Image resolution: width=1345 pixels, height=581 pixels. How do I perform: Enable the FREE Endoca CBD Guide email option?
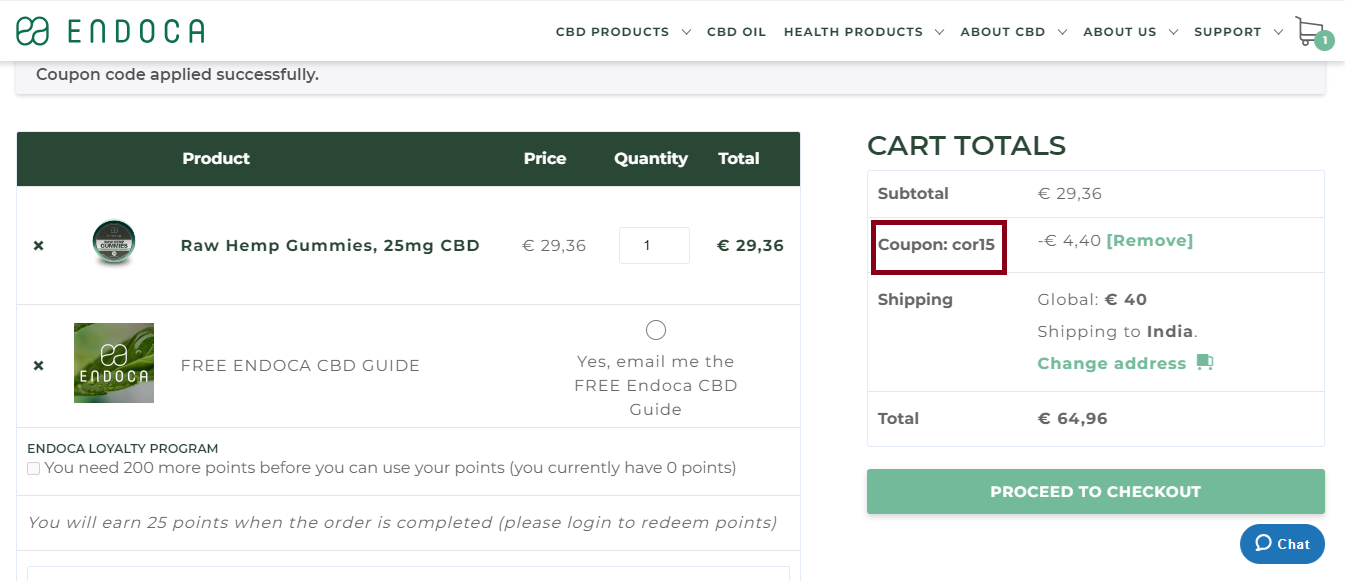pyautogui.click(x=655, y=329)
